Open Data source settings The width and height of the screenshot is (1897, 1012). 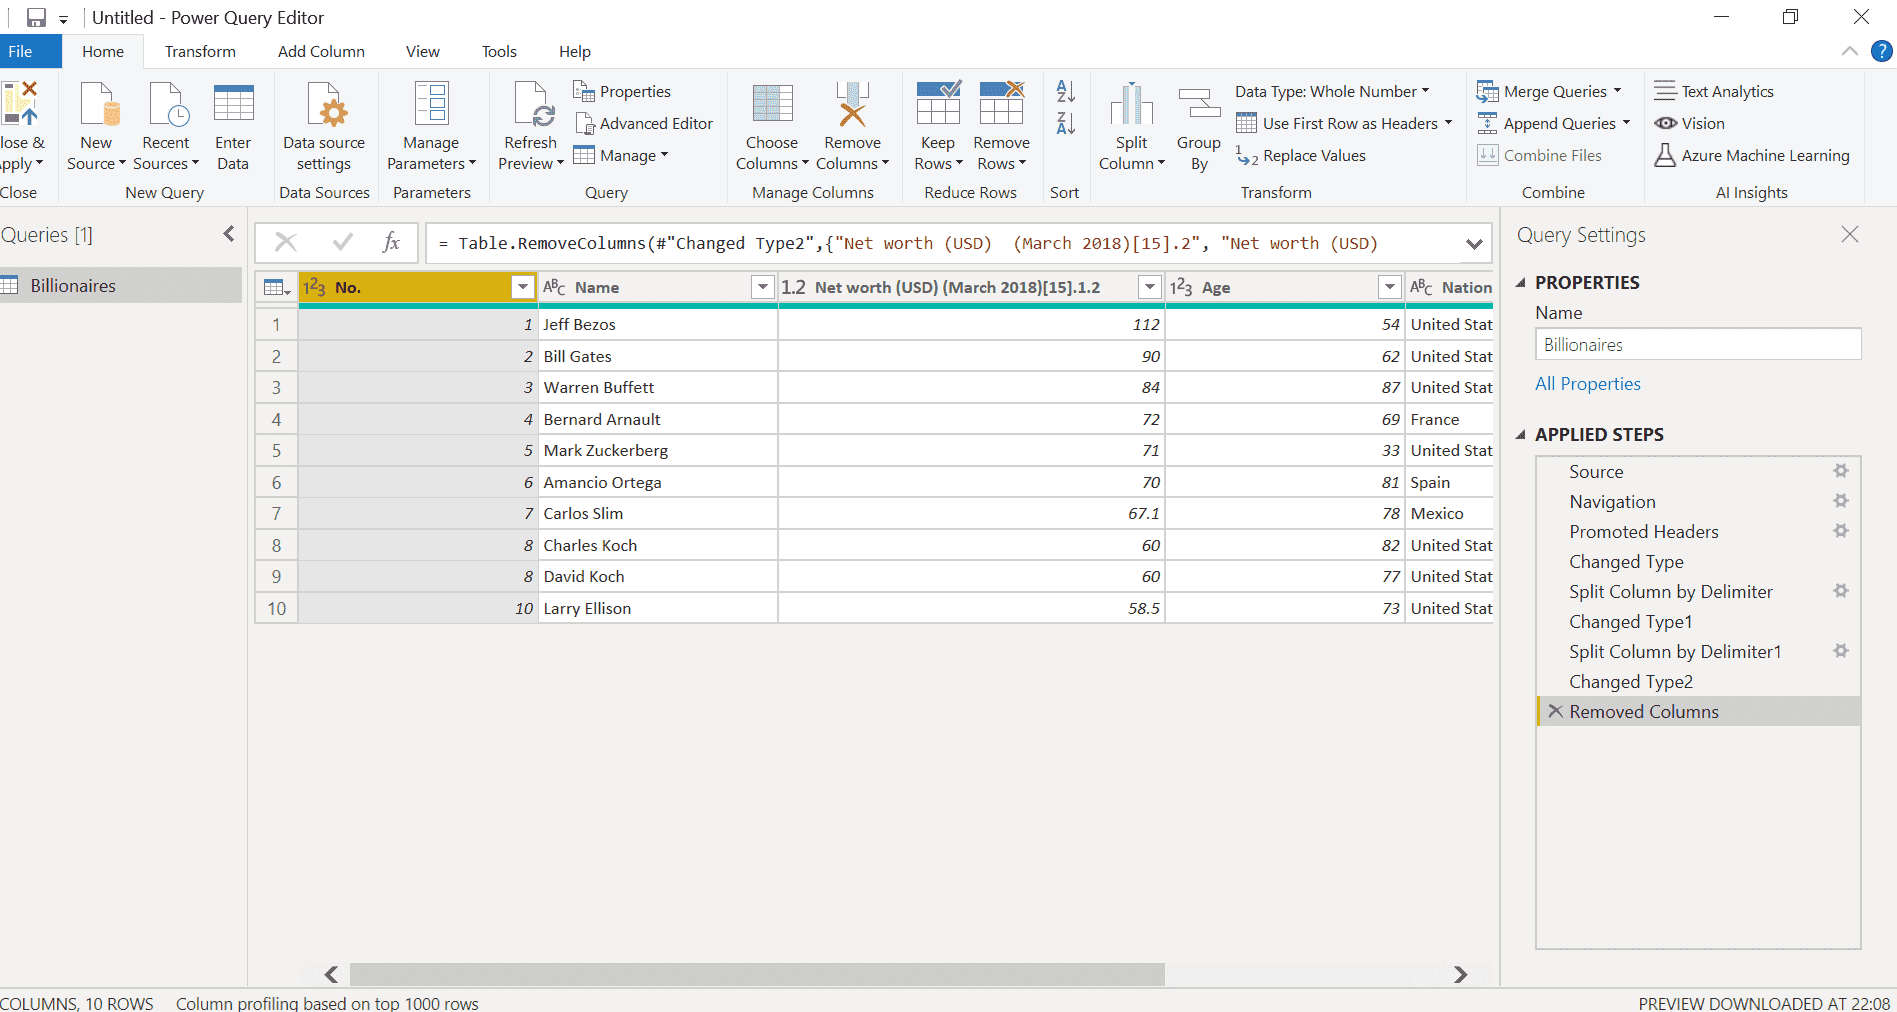[x=324, y=127]
